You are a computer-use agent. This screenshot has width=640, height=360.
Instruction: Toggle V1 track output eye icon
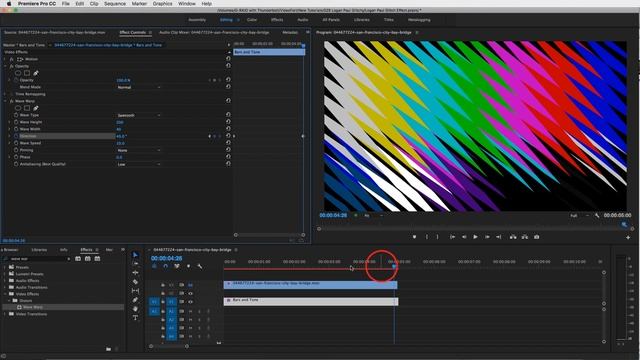click(190, 302)
